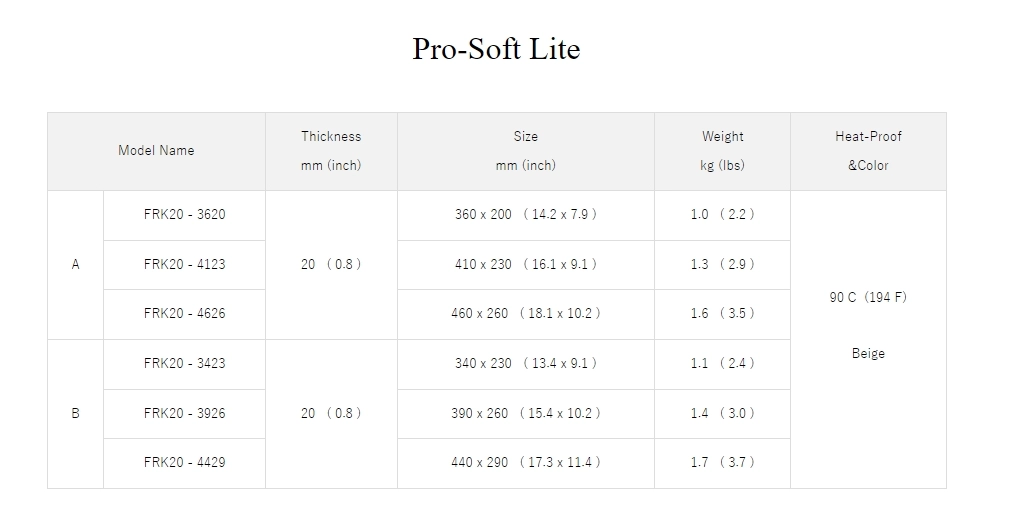Click the Weight kg (lbs) header

(722, 151)
